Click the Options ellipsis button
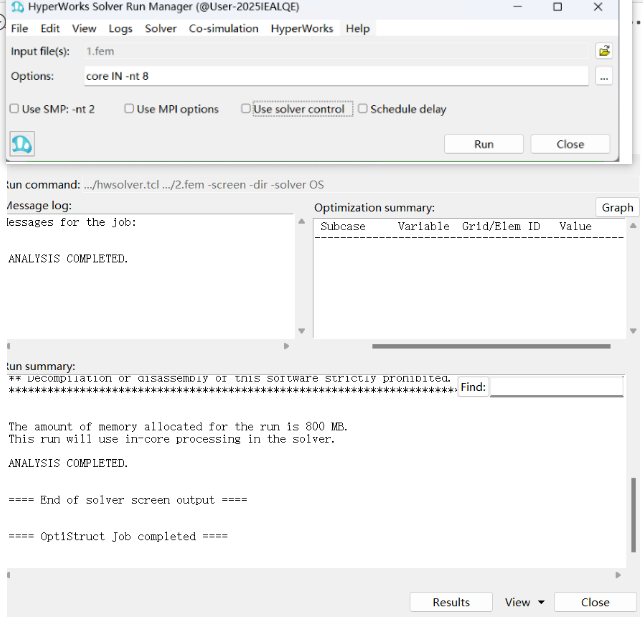The image size is (643, 618). tap(604, 77)
